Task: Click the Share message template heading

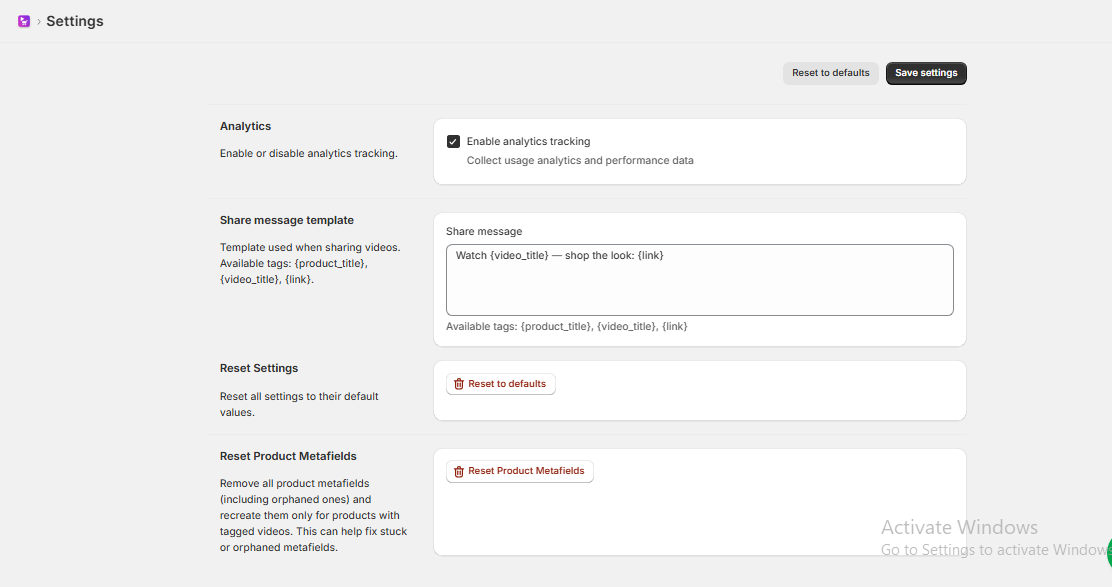Action: coord(287,220)
